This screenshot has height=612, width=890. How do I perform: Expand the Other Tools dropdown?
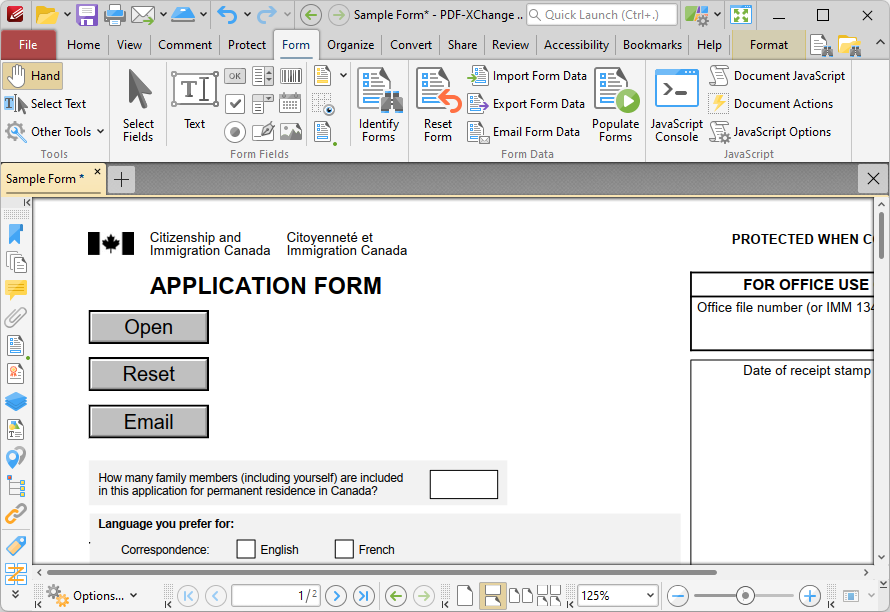point(100,132)
